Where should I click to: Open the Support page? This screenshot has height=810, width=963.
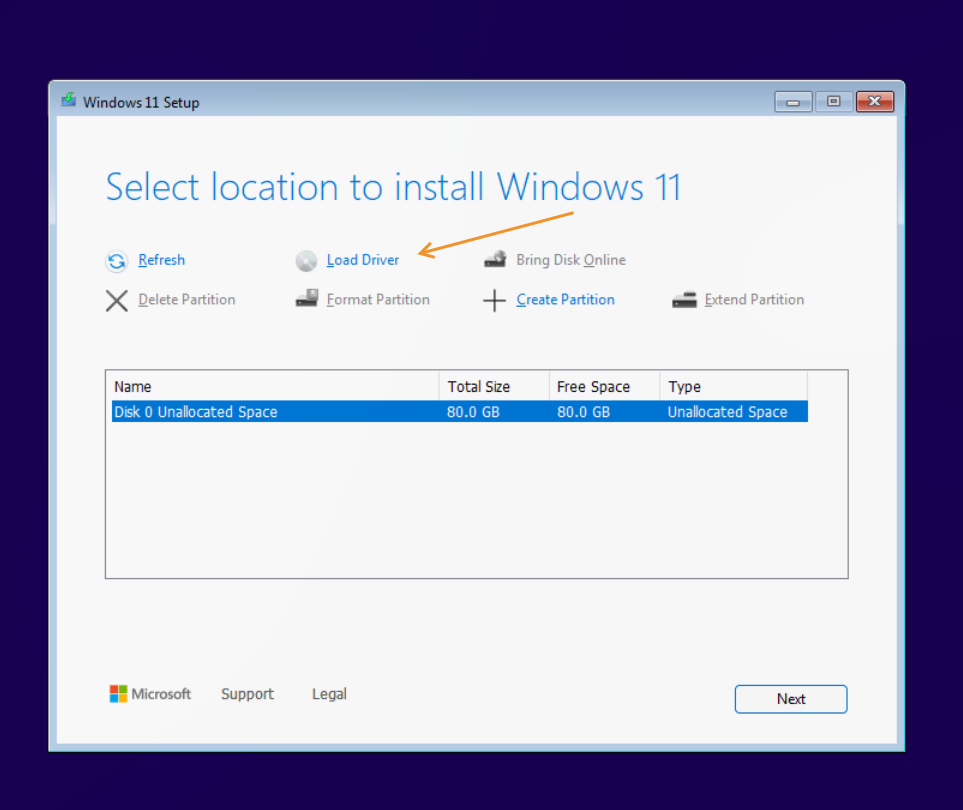point(247,694)
